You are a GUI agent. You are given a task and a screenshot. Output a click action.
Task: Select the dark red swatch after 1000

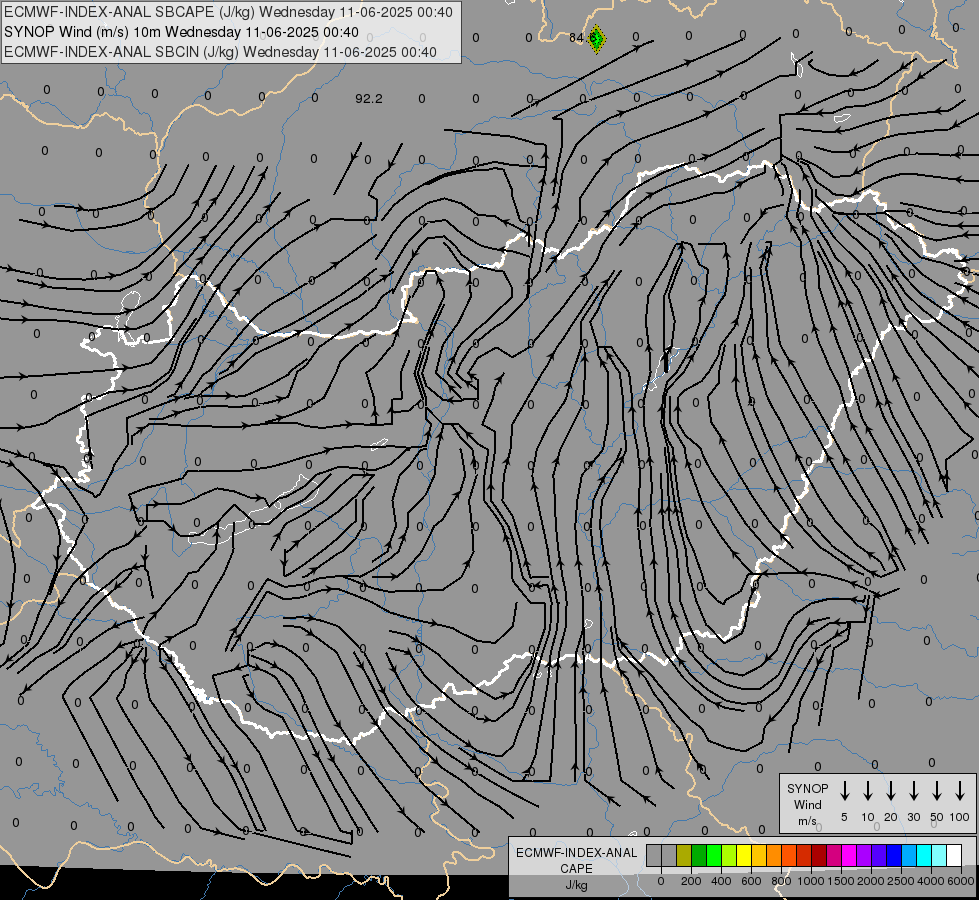click(x=819, y=855)
